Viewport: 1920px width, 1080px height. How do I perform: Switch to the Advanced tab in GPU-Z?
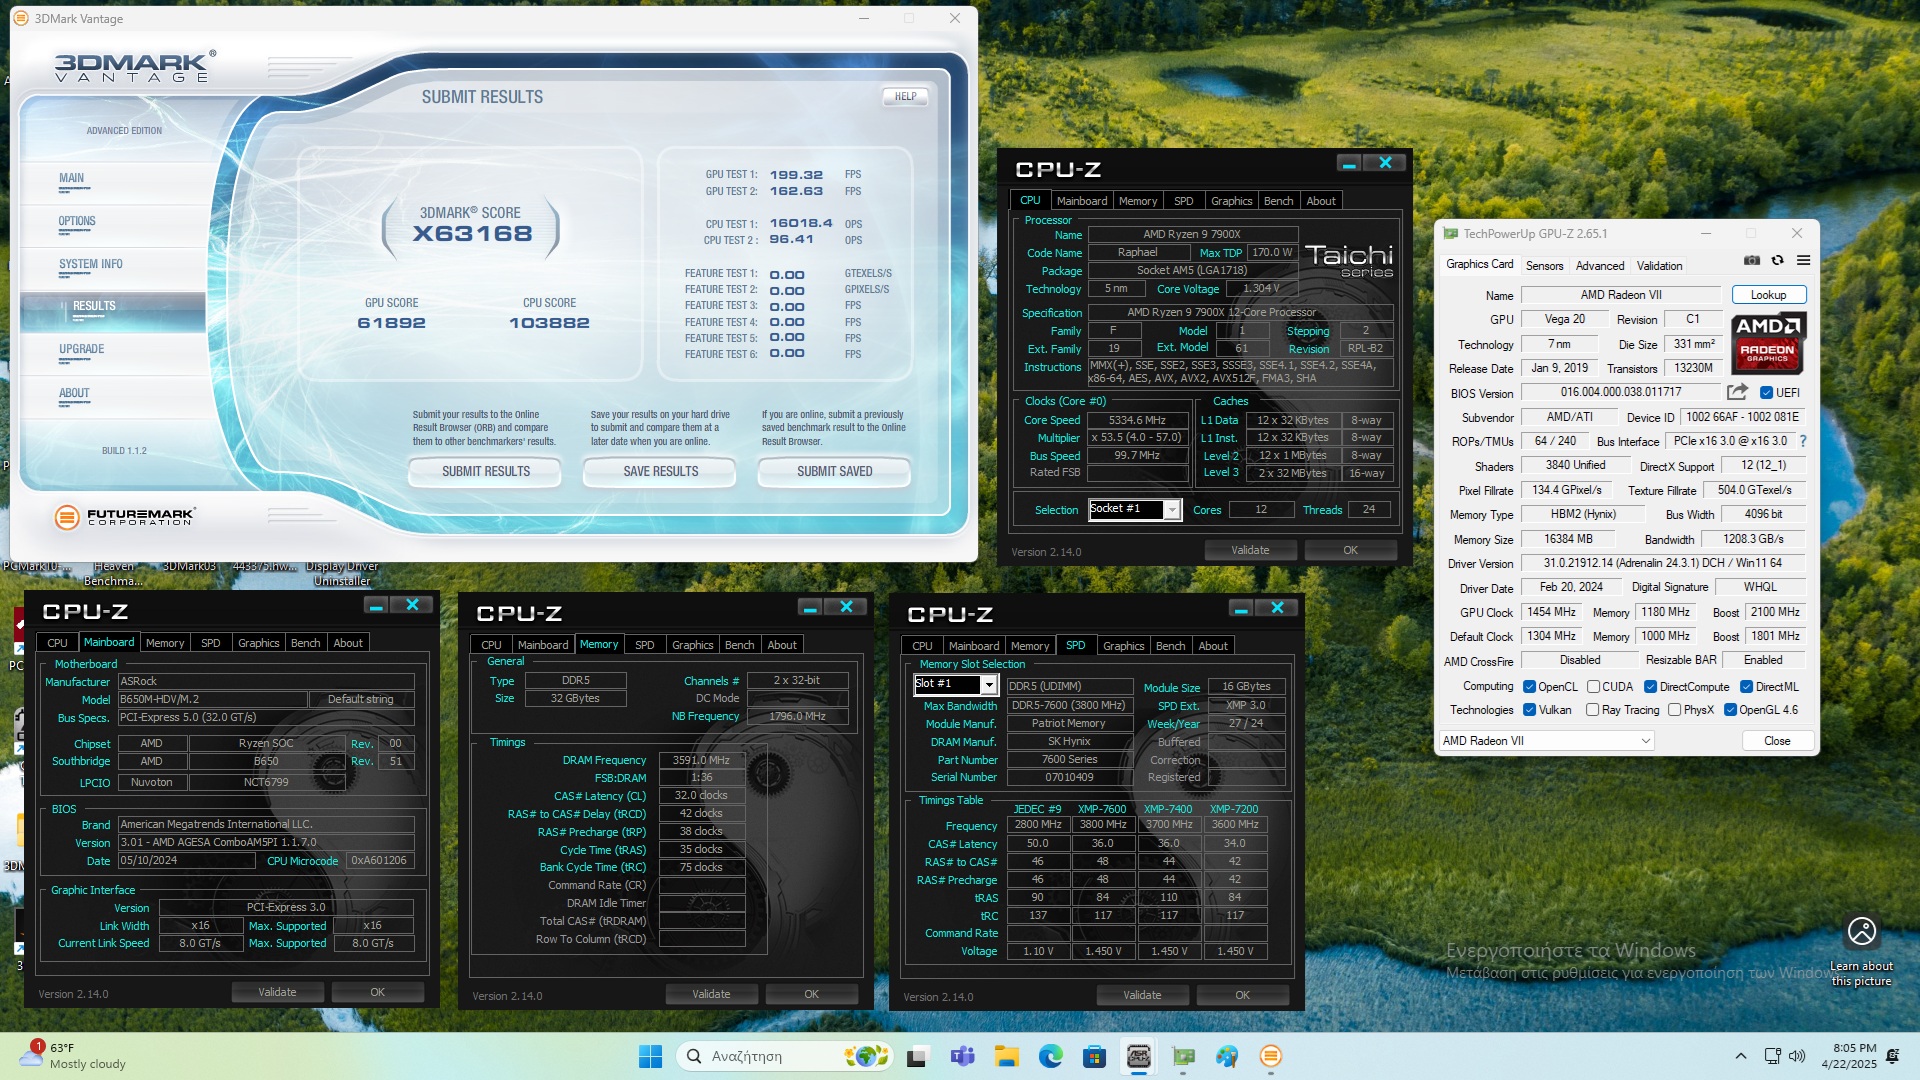pos(1599,266)
